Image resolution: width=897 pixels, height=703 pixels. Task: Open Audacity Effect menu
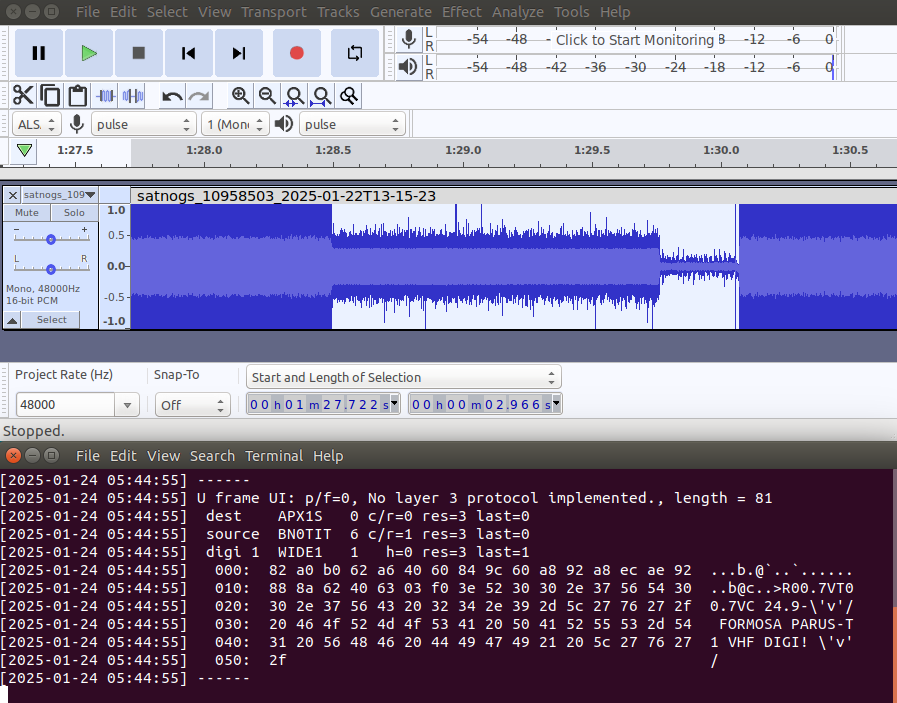pyautogui.click(x=462, y=12)
